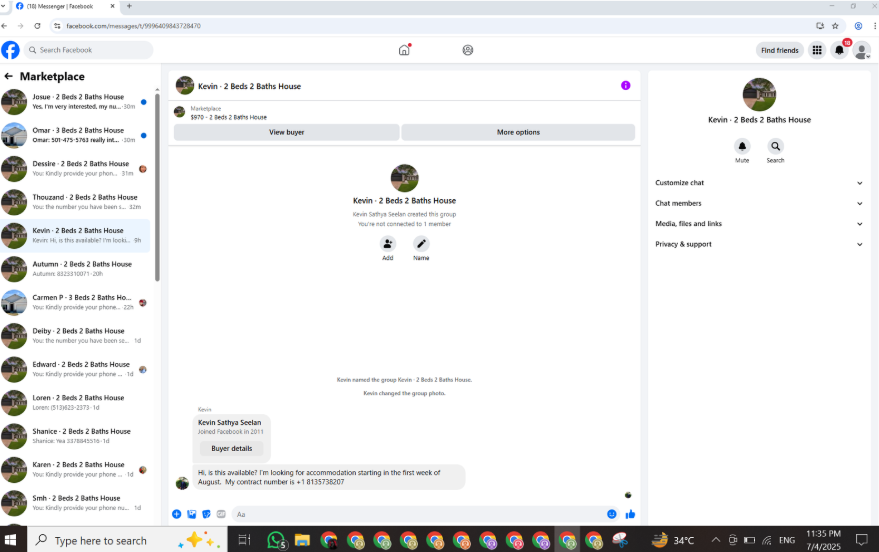The height and width of the screenshot is (552, 879).
Task: Open the account avatar menu
Action: pos(862,51)
